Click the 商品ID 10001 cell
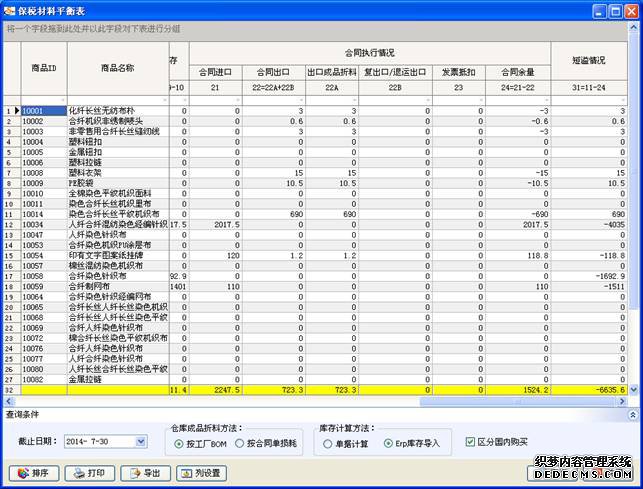This screenshot has height=489, width=643. point(44,110)
